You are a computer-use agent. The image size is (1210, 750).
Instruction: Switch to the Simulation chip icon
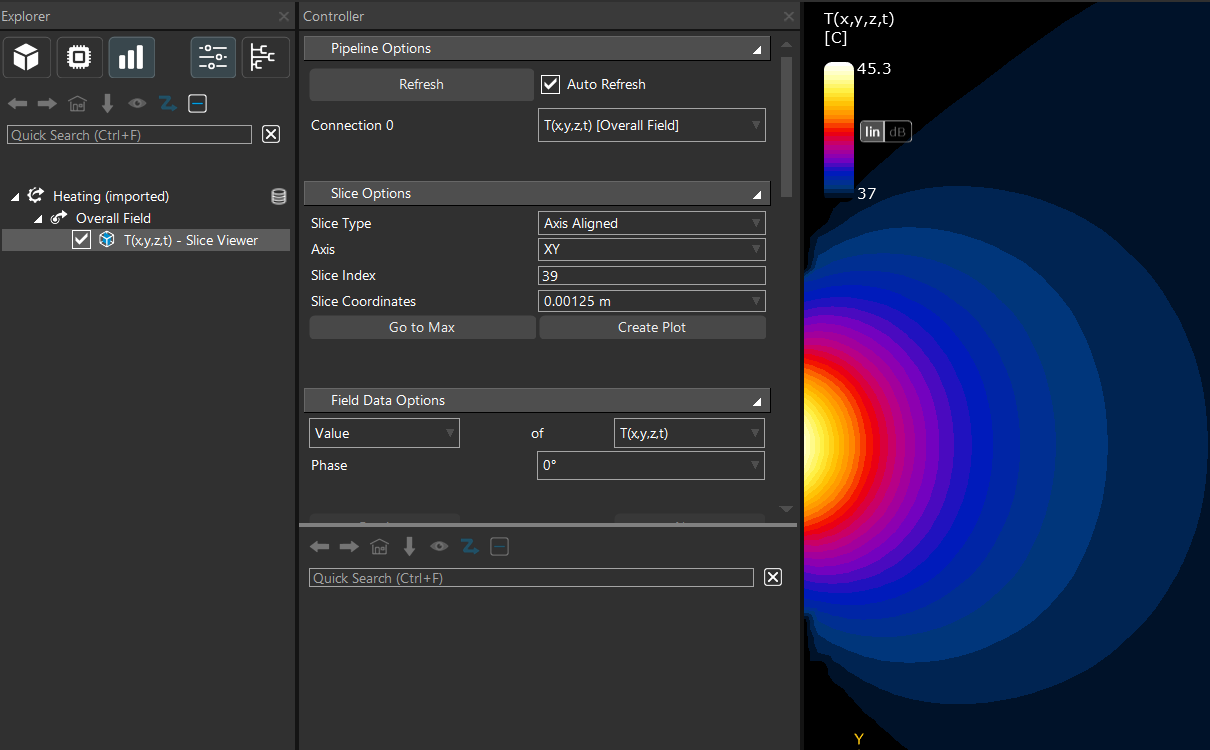tap(79, 58)
